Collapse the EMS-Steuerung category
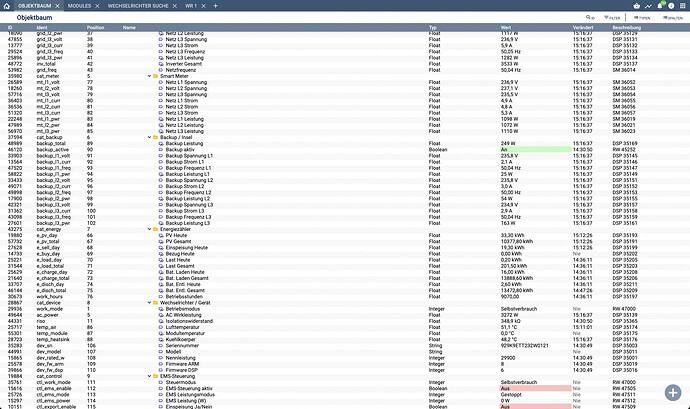This screenshot has height=409, width=690. (149, 376)
